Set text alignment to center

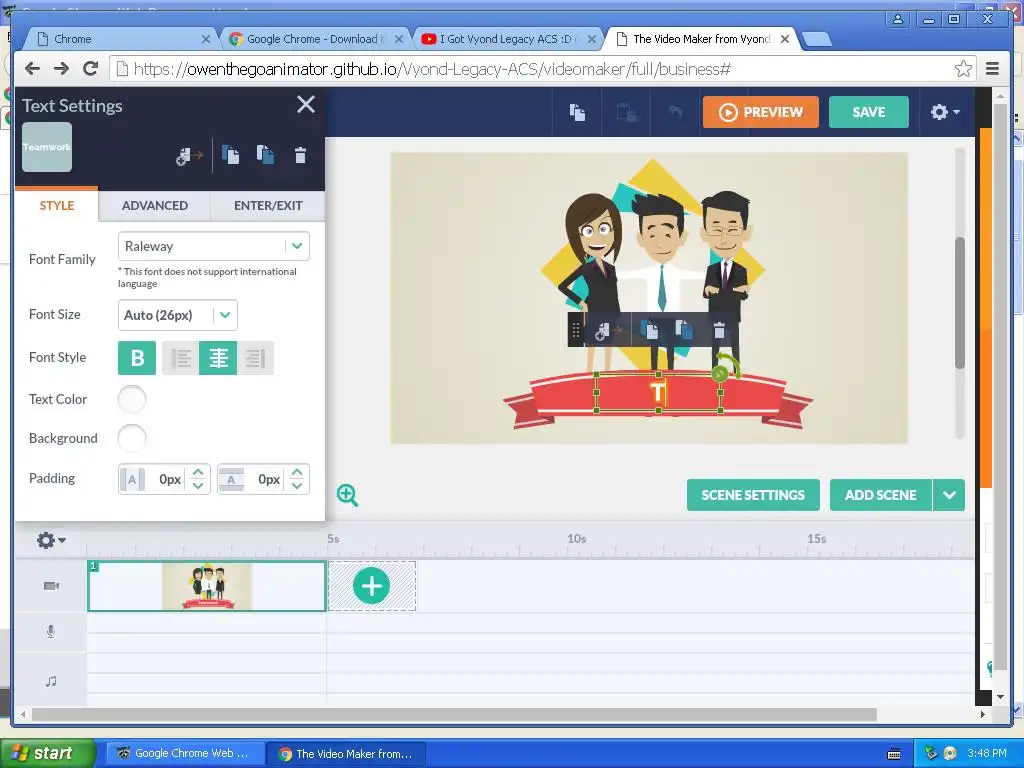tap(218, 358)
